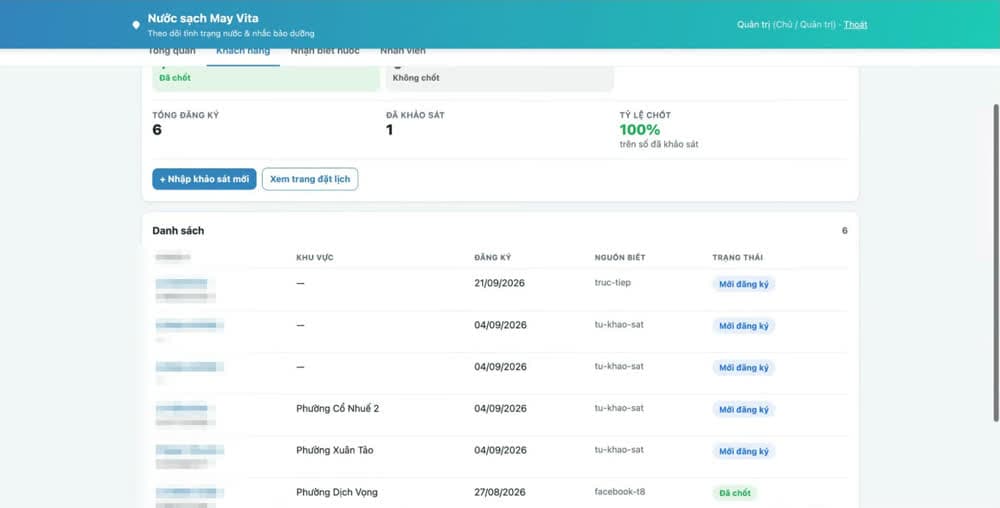Click the Đăng ký column header
This screenshot has height=508, width=1000.
click(492, 258)
